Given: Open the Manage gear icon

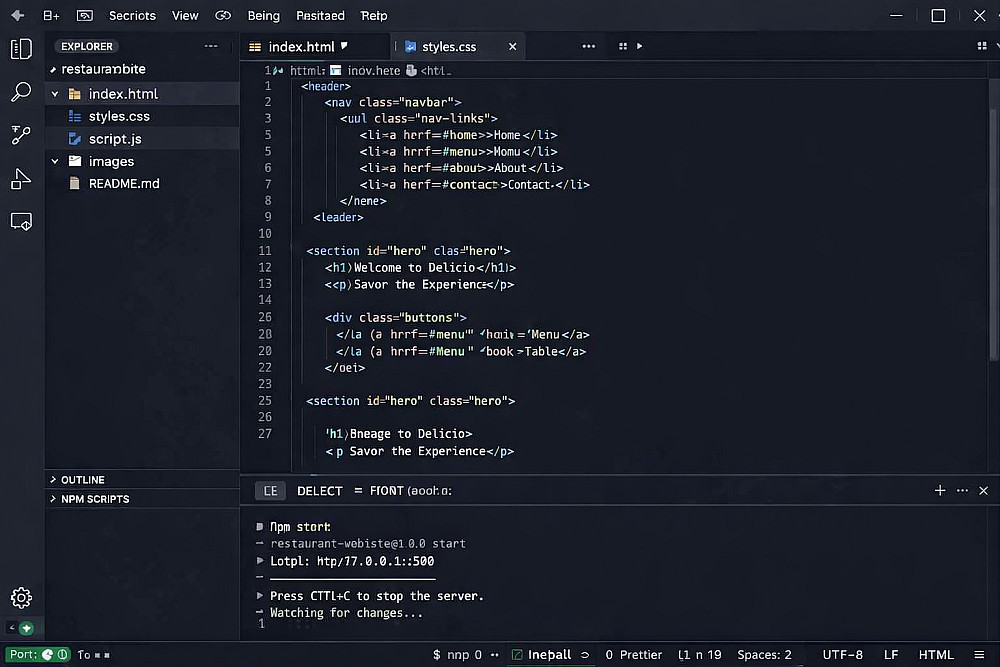Looking at the screenshot, I should 21,597.
